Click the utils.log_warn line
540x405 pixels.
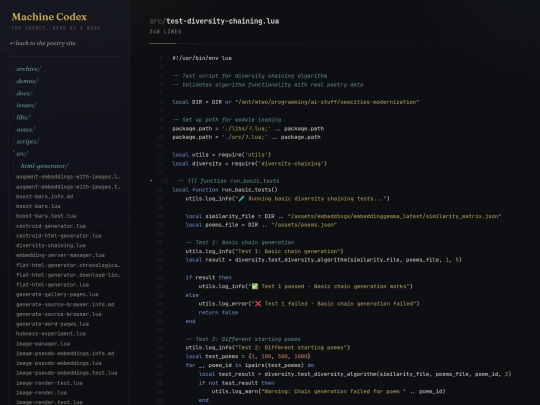(329, 392)
